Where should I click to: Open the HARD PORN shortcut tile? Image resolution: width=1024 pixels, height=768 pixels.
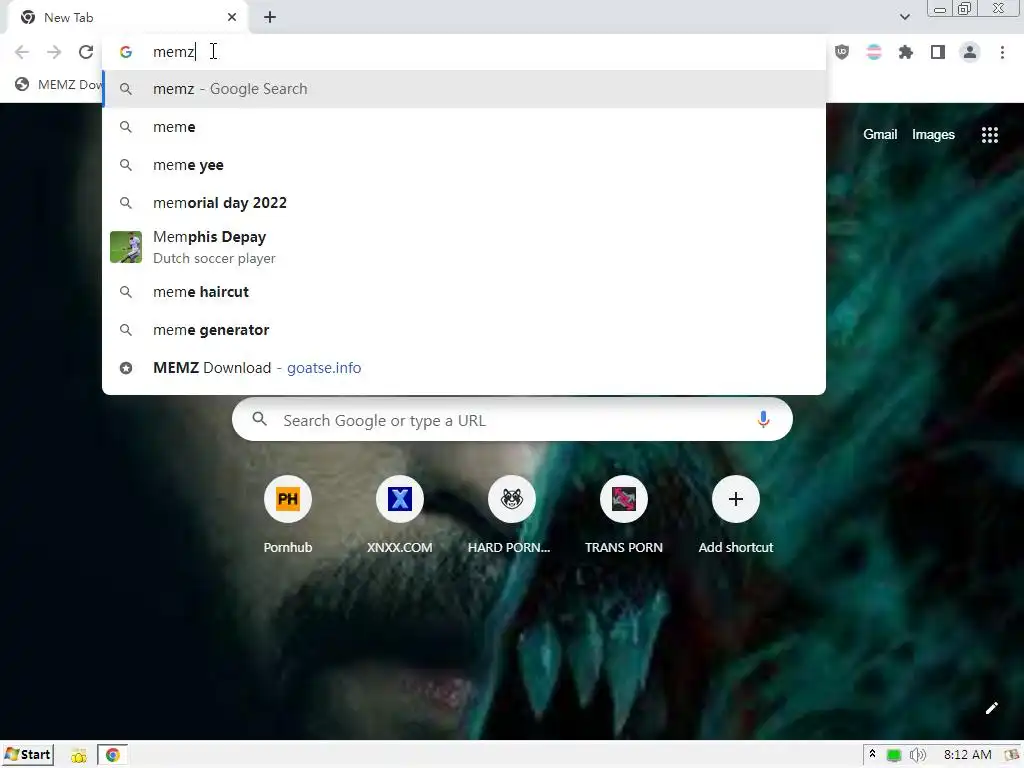point(511,515)
